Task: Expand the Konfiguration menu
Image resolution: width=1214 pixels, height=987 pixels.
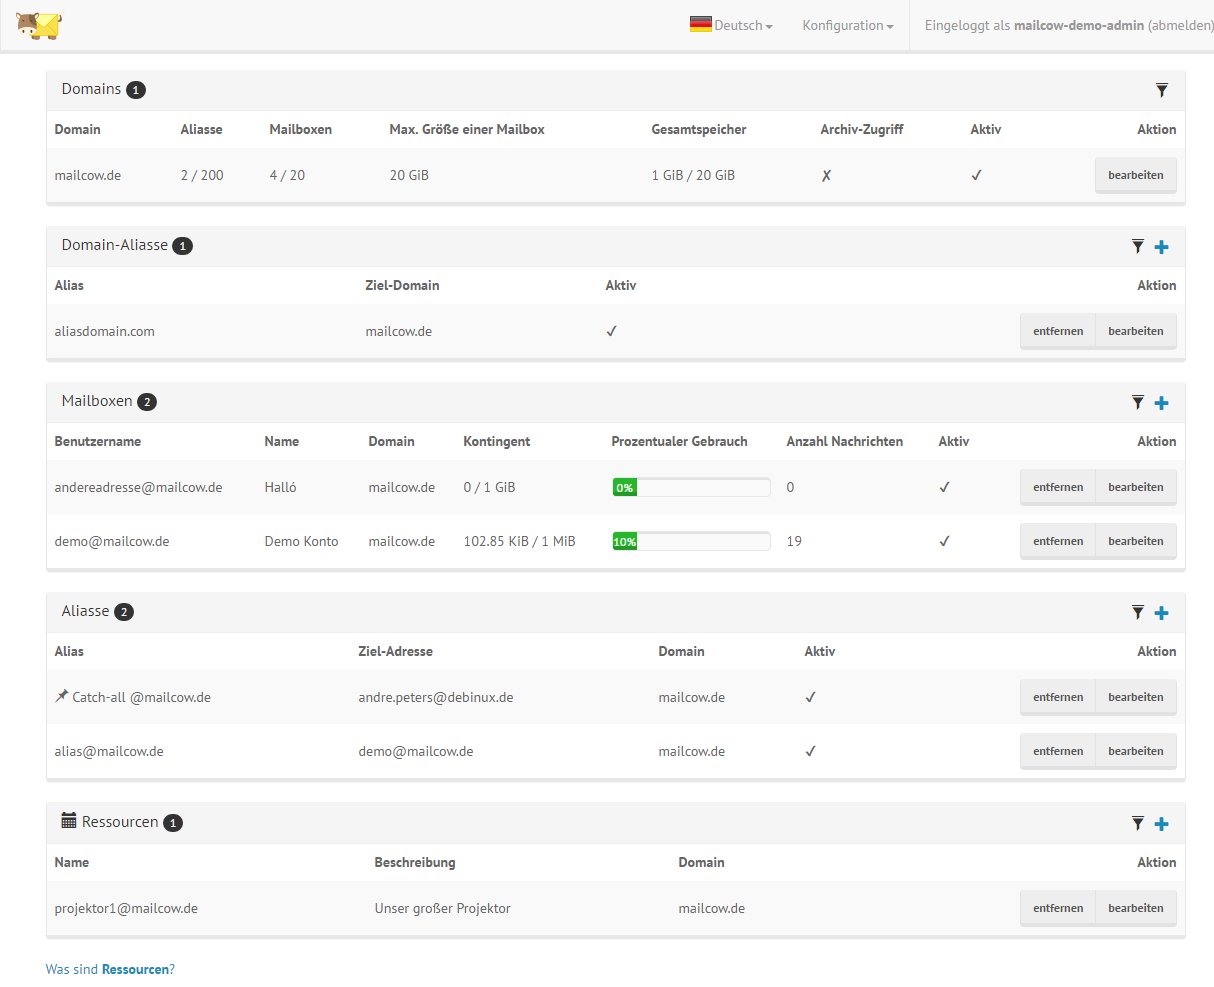Action: click(847, 25)
